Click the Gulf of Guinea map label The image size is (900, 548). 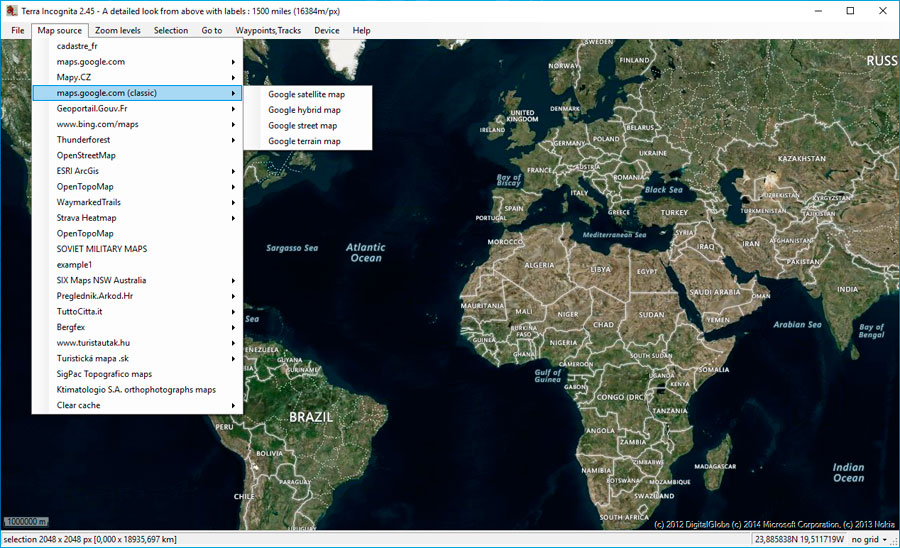coord(548,376)
